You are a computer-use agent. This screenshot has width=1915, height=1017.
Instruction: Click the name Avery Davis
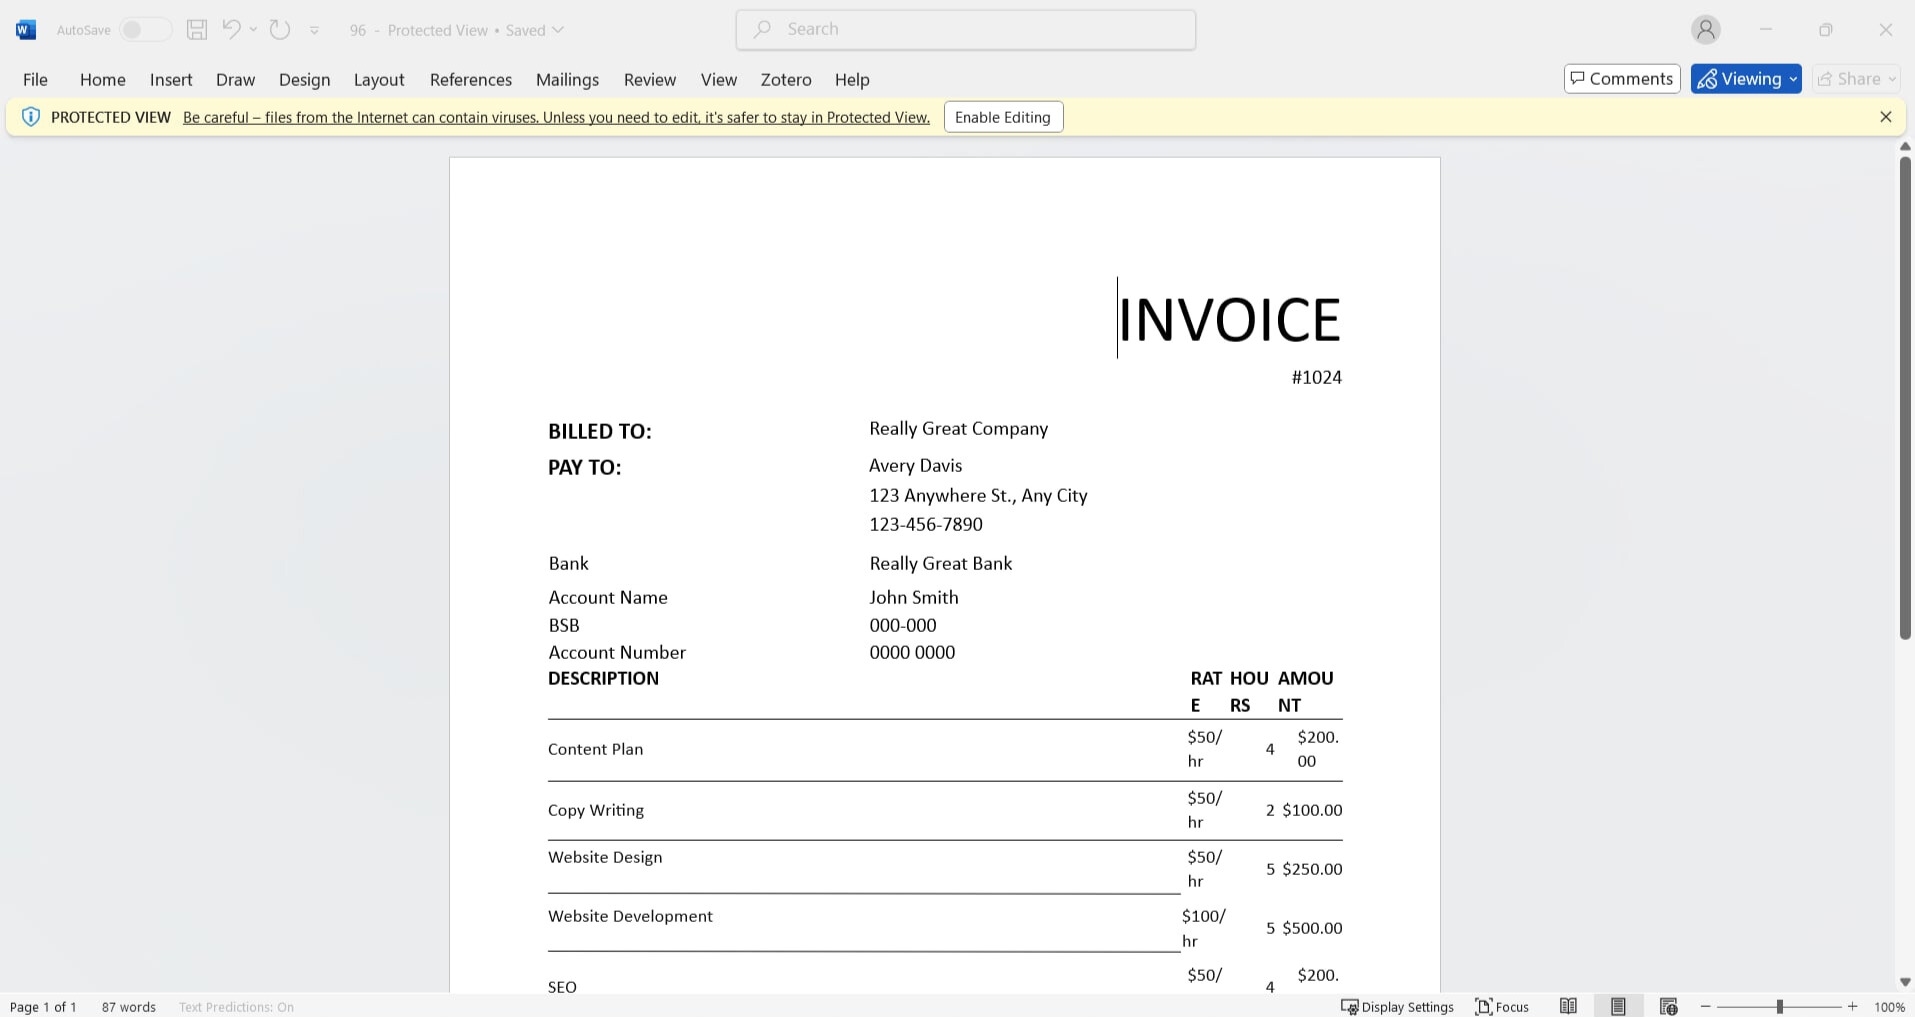coord(915,465)
